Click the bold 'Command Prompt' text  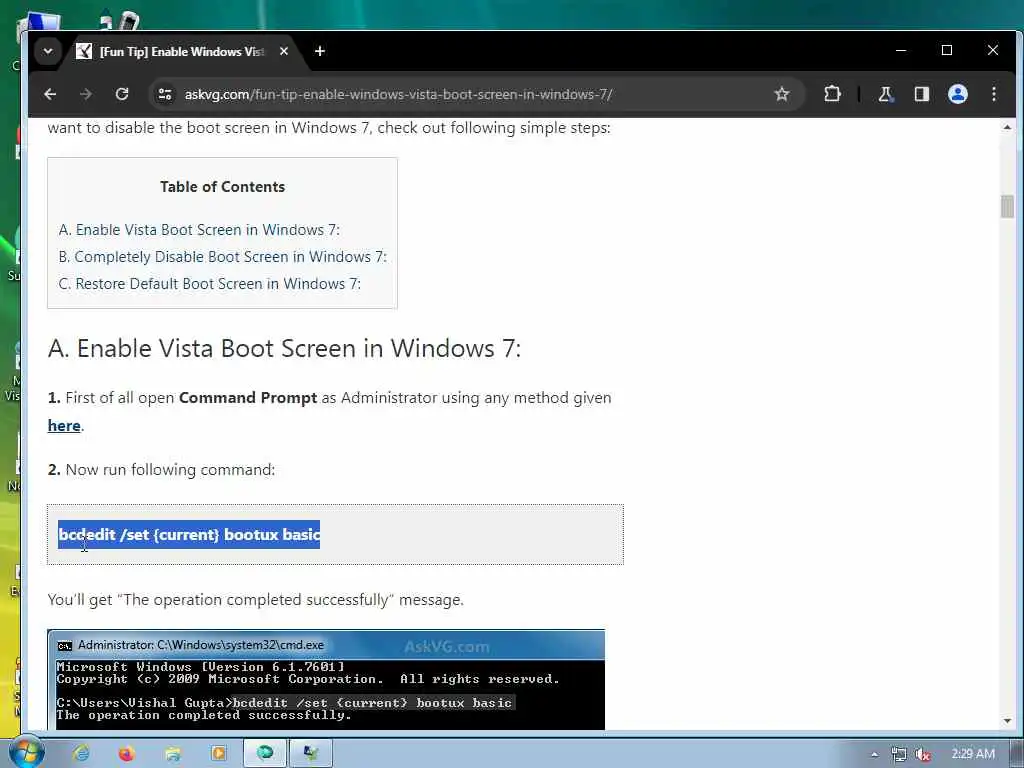tap(248, 398)
